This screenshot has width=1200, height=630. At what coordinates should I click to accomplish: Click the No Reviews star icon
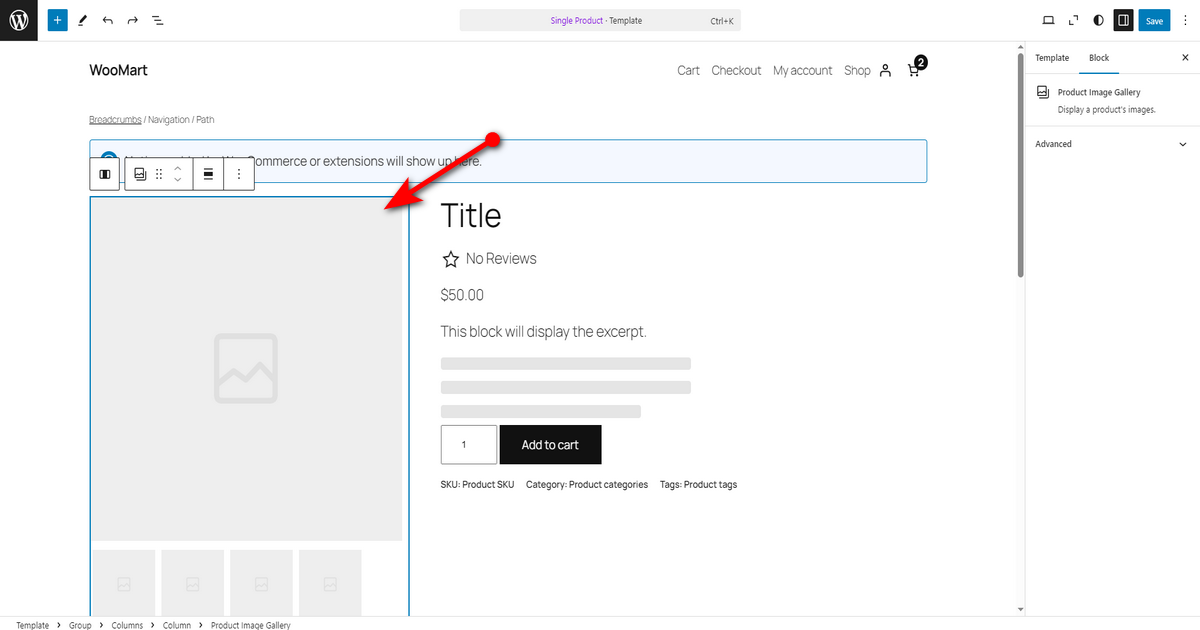(x=450, y=259)
